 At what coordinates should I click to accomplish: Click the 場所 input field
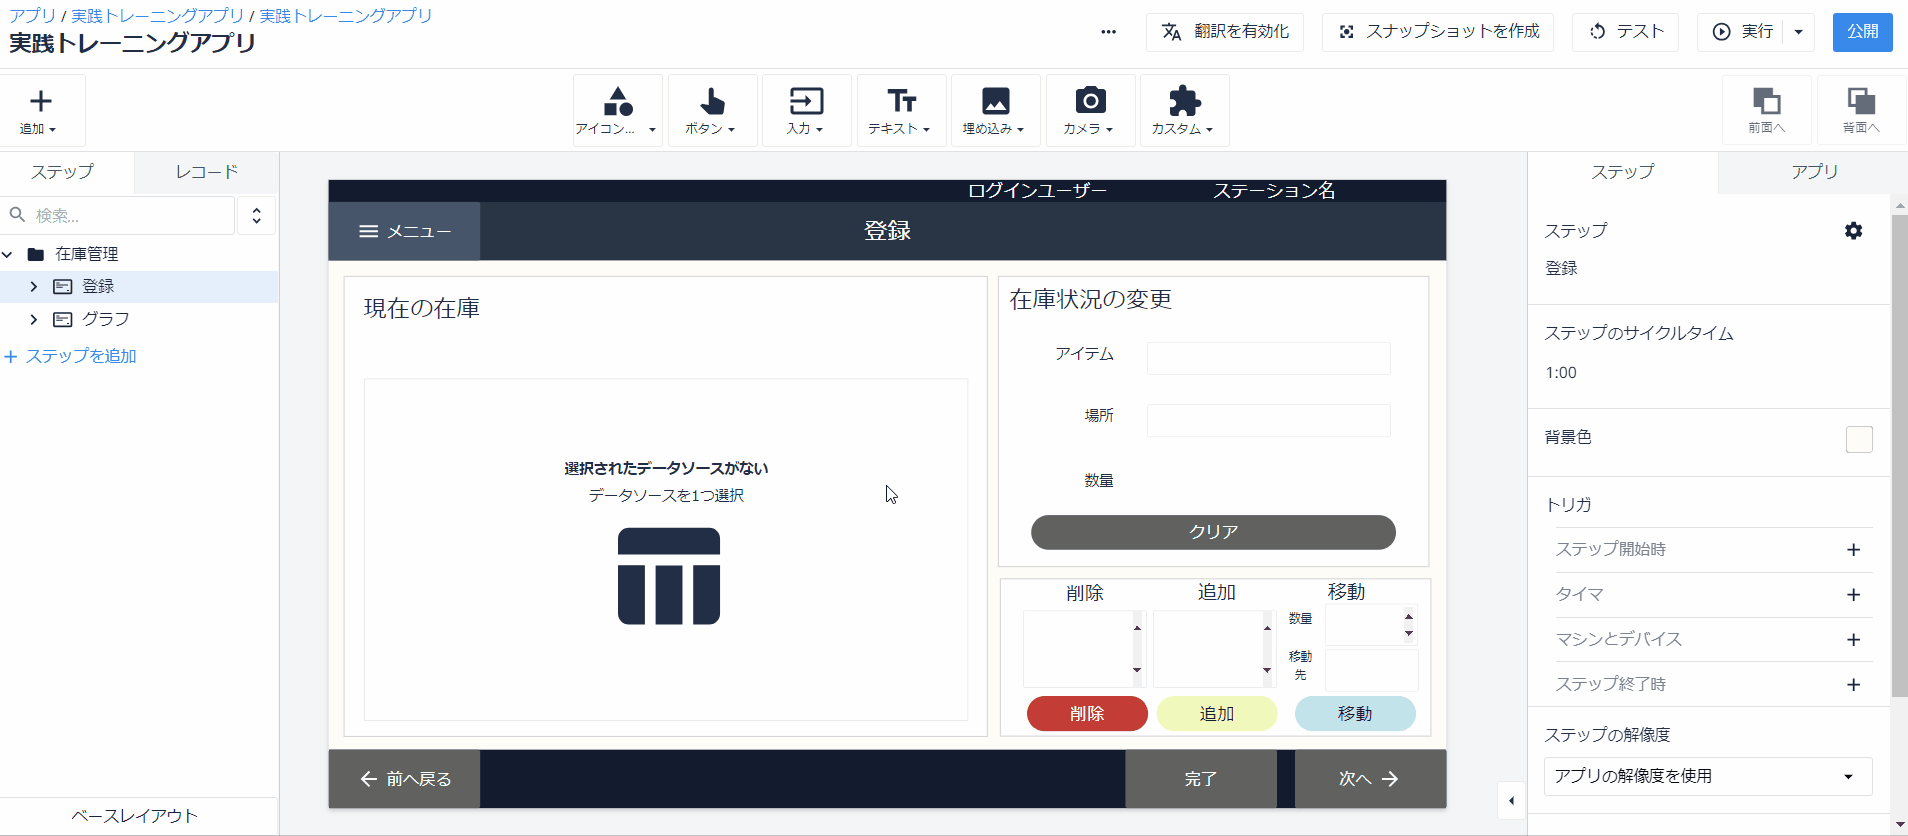(1268, 420)
